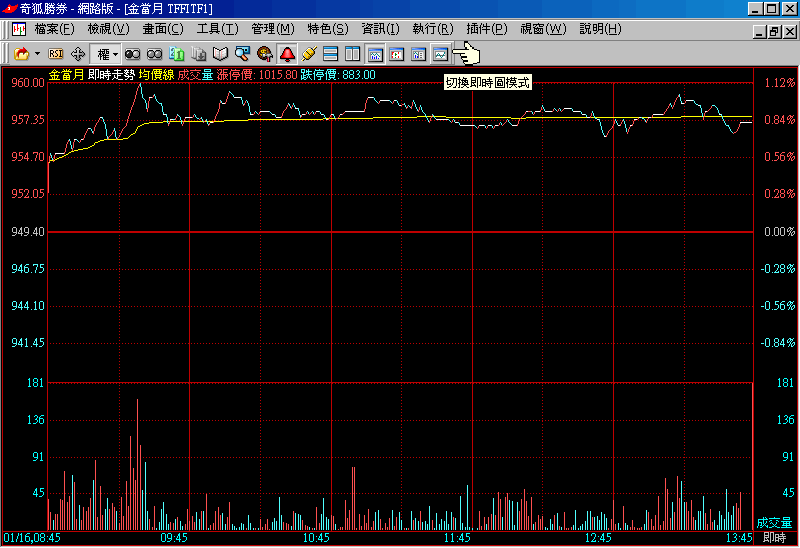Click the red-green chart window icon

pos(396,54)
